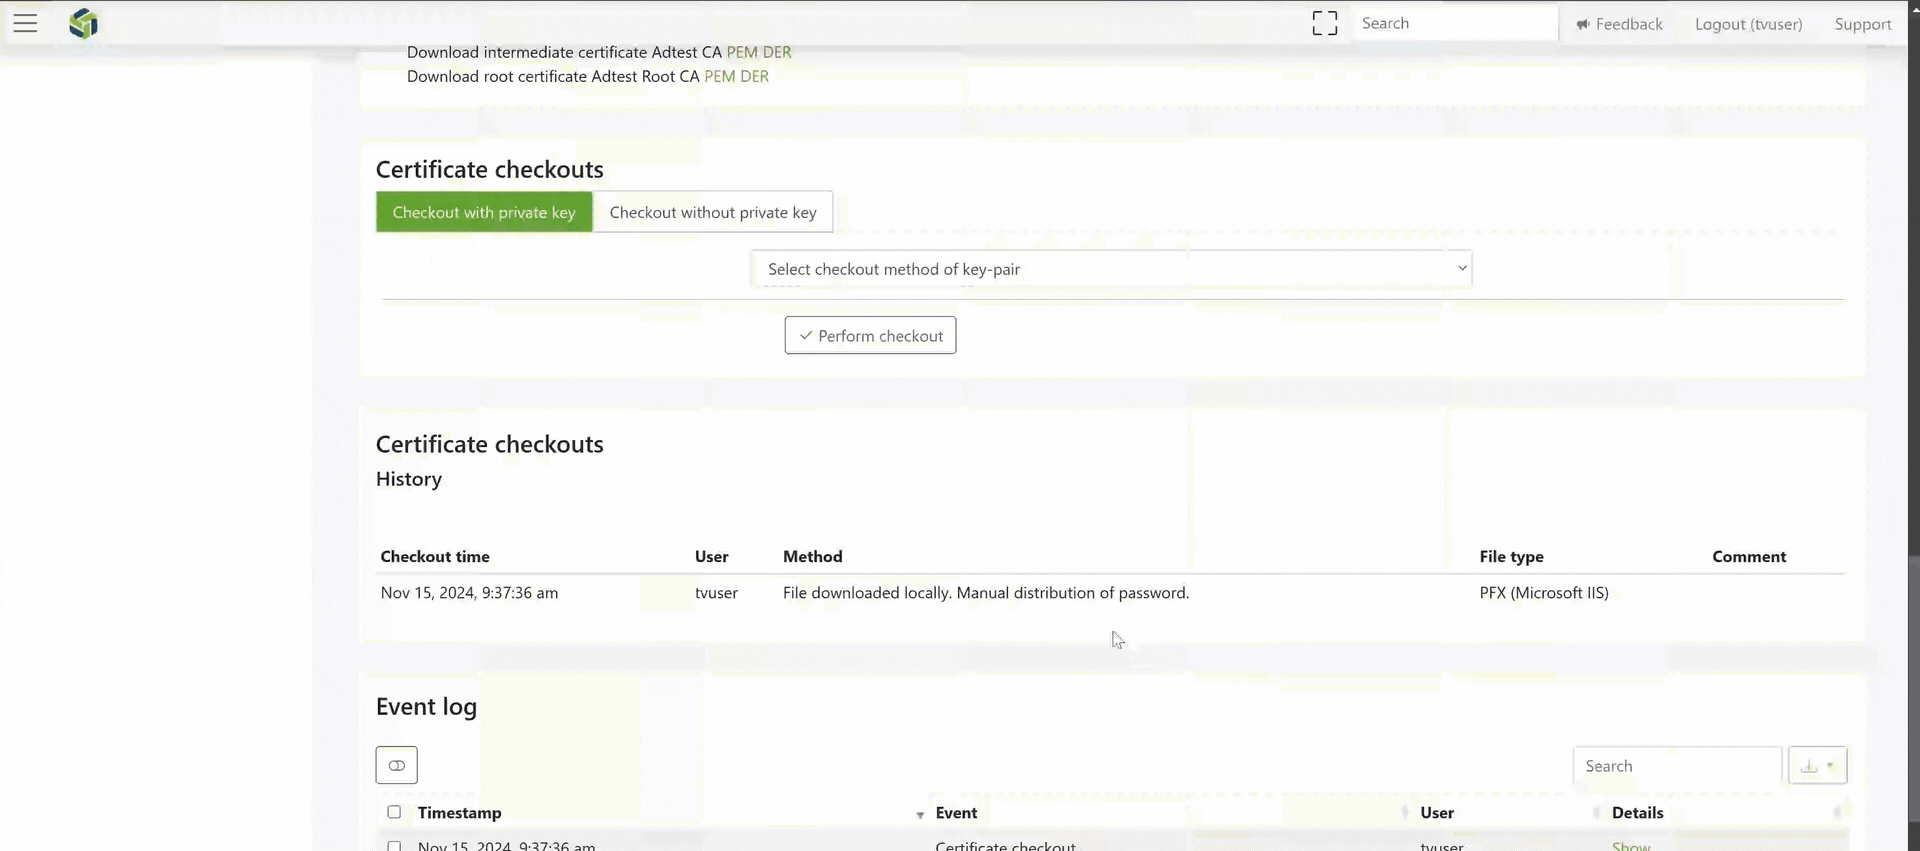
Task: Click checkout time Nov 15, 2024, 9:37:36 am
Action: point(469,593)
